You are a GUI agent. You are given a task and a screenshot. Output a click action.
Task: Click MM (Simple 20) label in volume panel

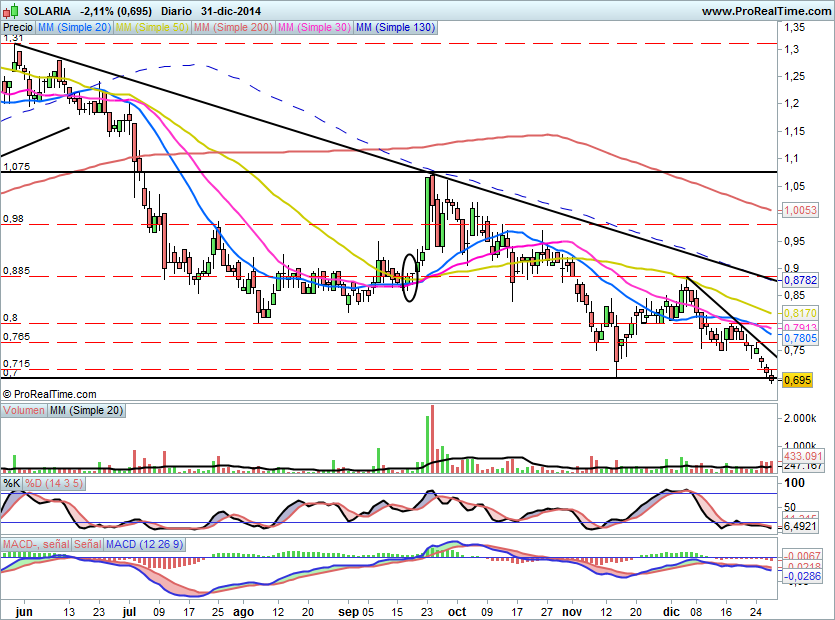tap(85, 411)
